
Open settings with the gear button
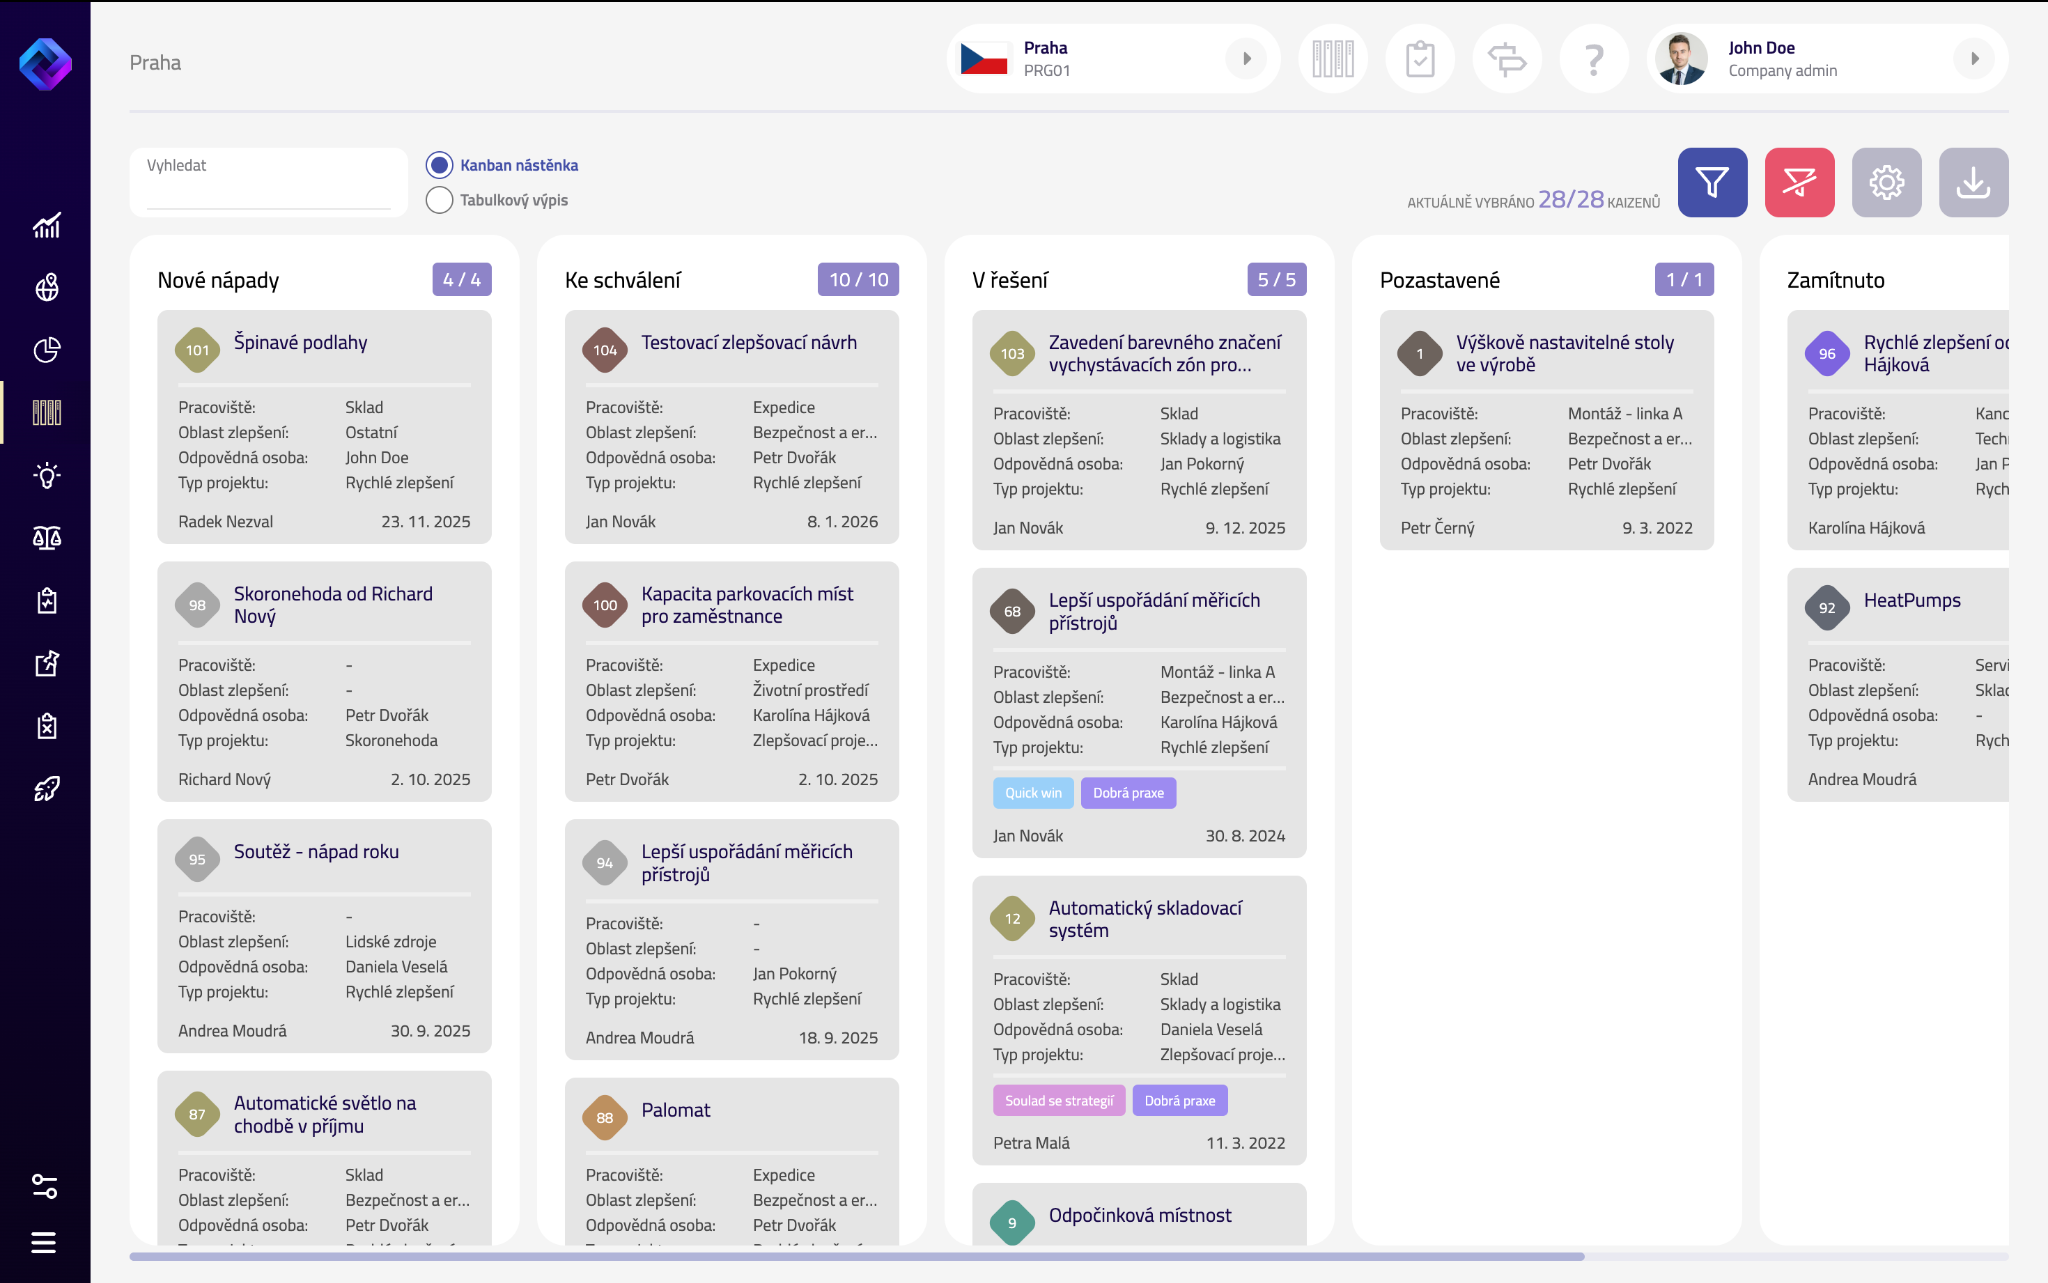(x=1886, y=182)
